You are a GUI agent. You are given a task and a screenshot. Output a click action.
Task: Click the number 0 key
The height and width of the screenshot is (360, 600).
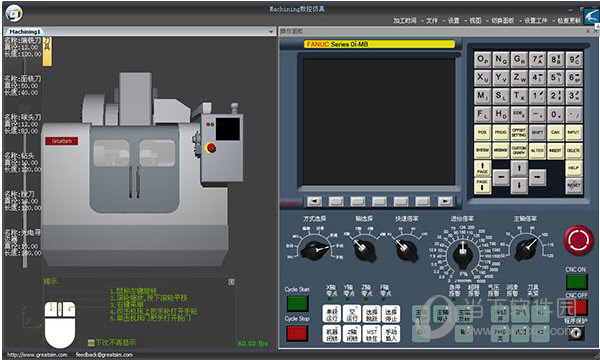[556, 114]
